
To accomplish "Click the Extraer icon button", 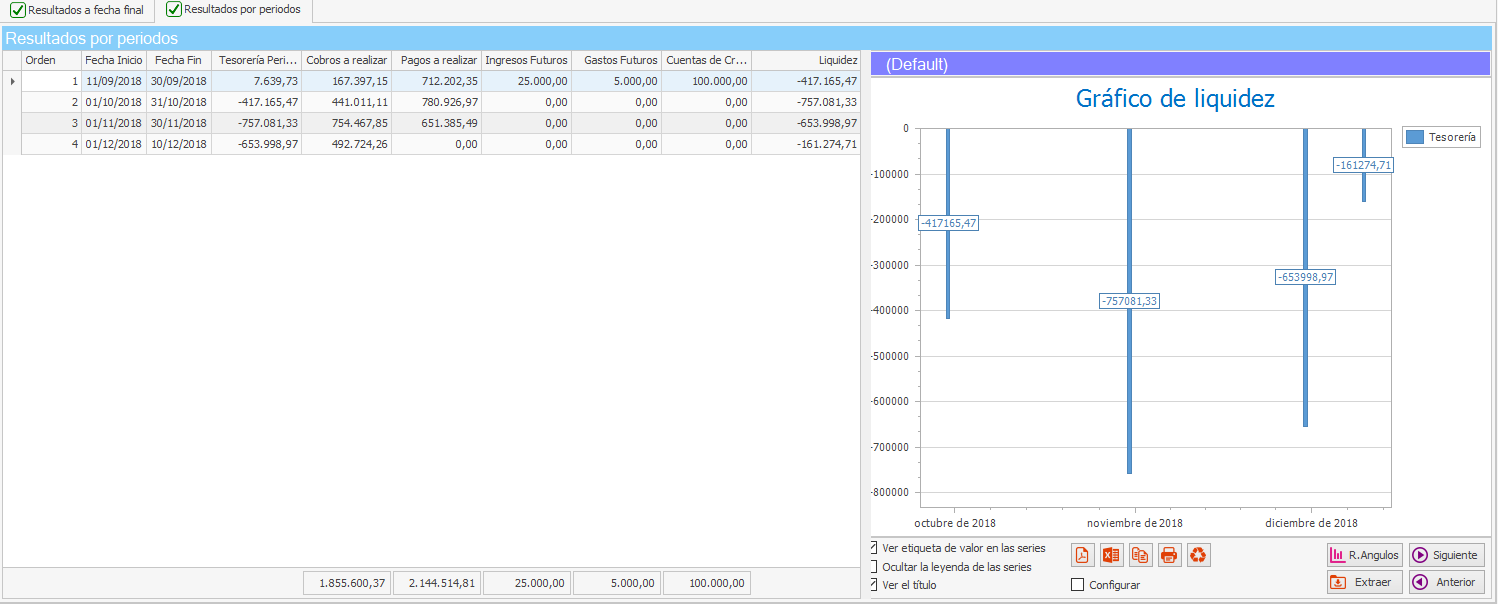I will pos(1364,581).
